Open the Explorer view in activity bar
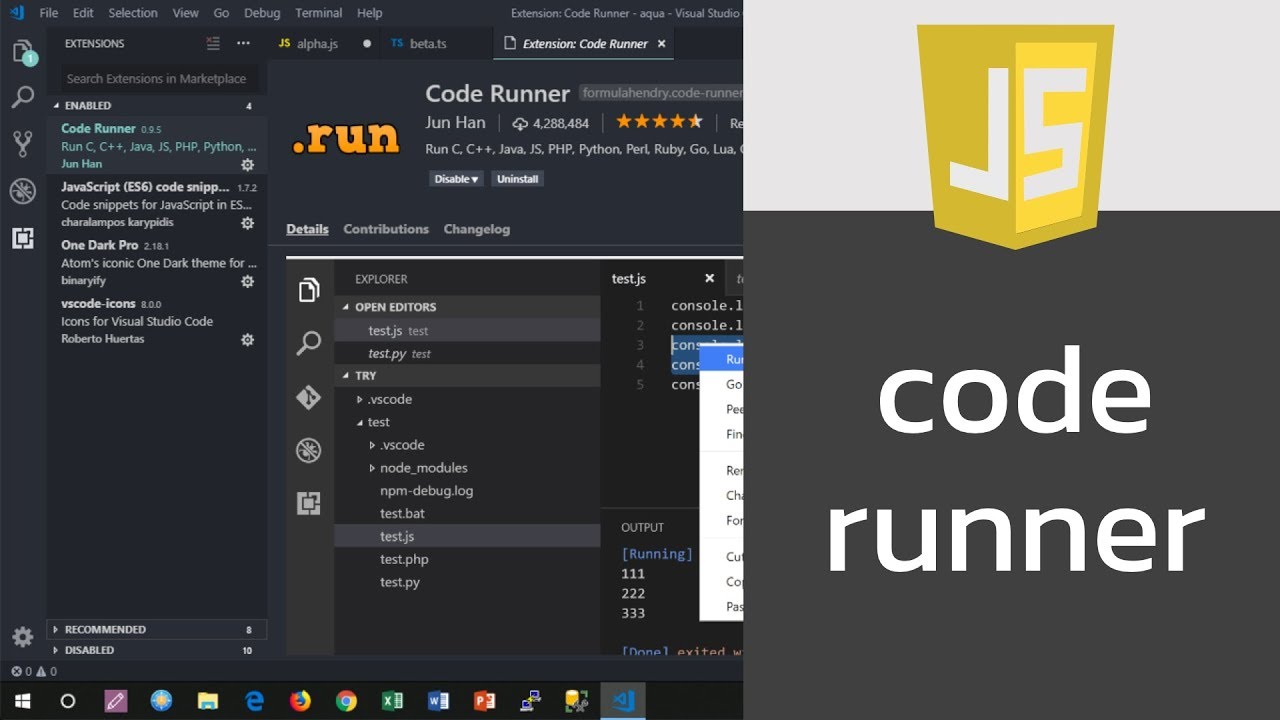 23,52
